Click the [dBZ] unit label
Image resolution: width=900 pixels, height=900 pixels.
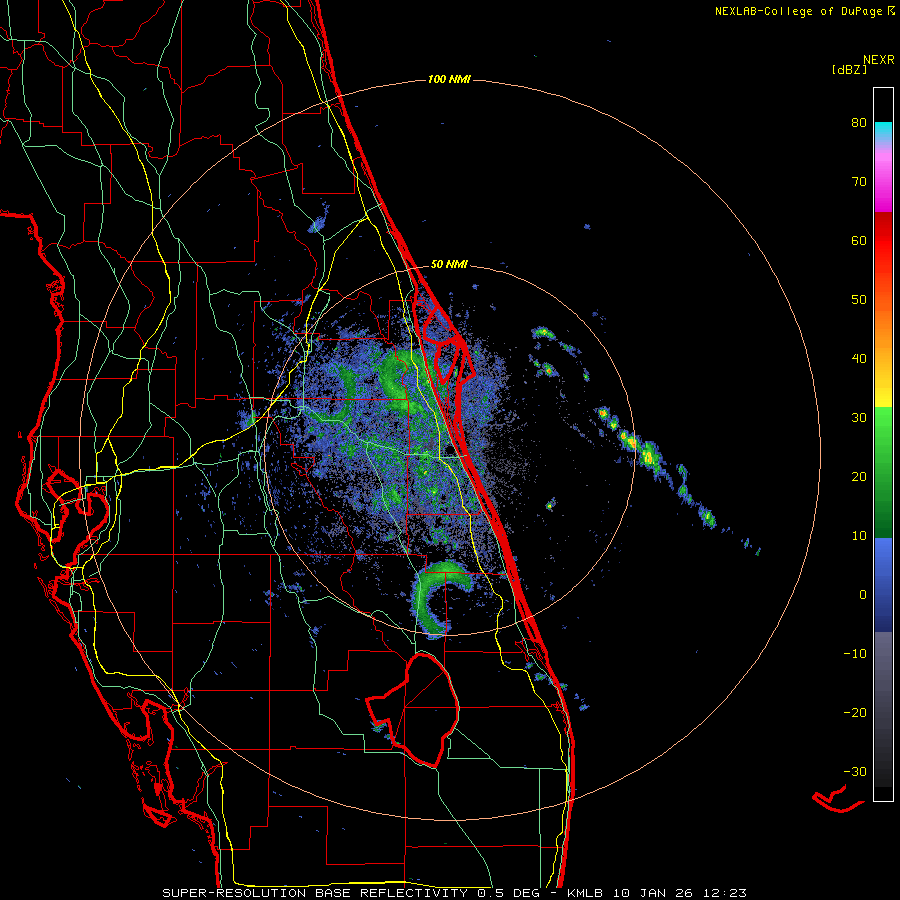pyautogui.click(x=849, y=70)
